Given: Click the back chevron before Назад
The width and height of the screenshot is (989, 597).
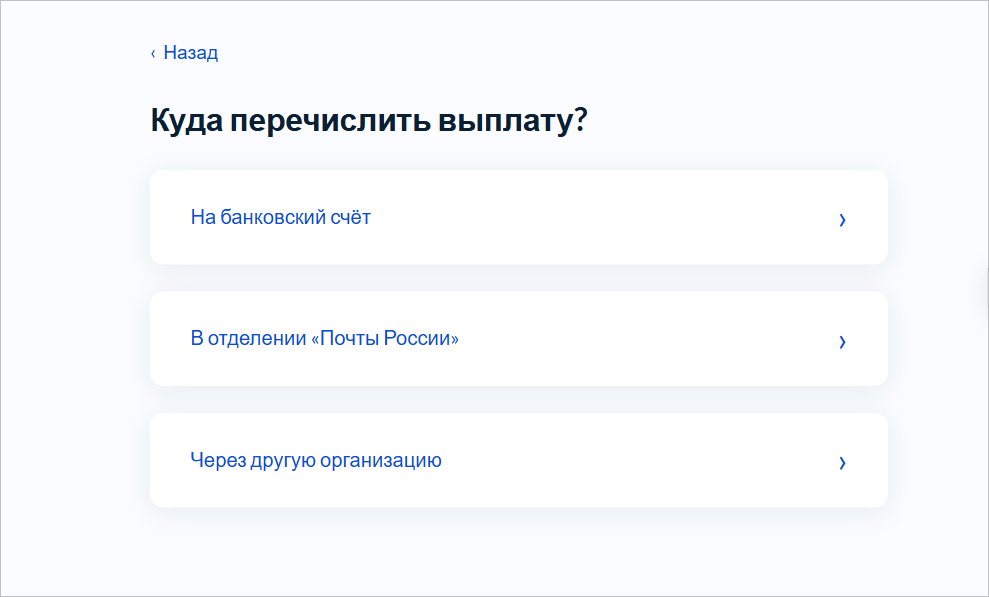Looking at the screenshot, I should [153, 54].
